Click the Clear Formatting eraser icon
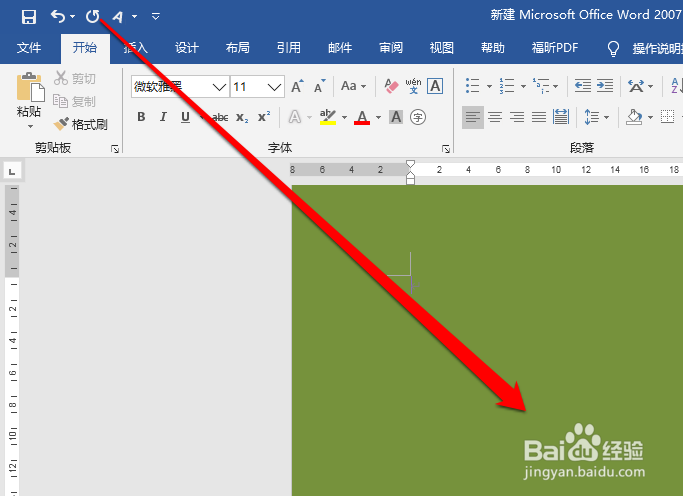The height and width of the screenshot is (496, 683). tap(391, 86)
